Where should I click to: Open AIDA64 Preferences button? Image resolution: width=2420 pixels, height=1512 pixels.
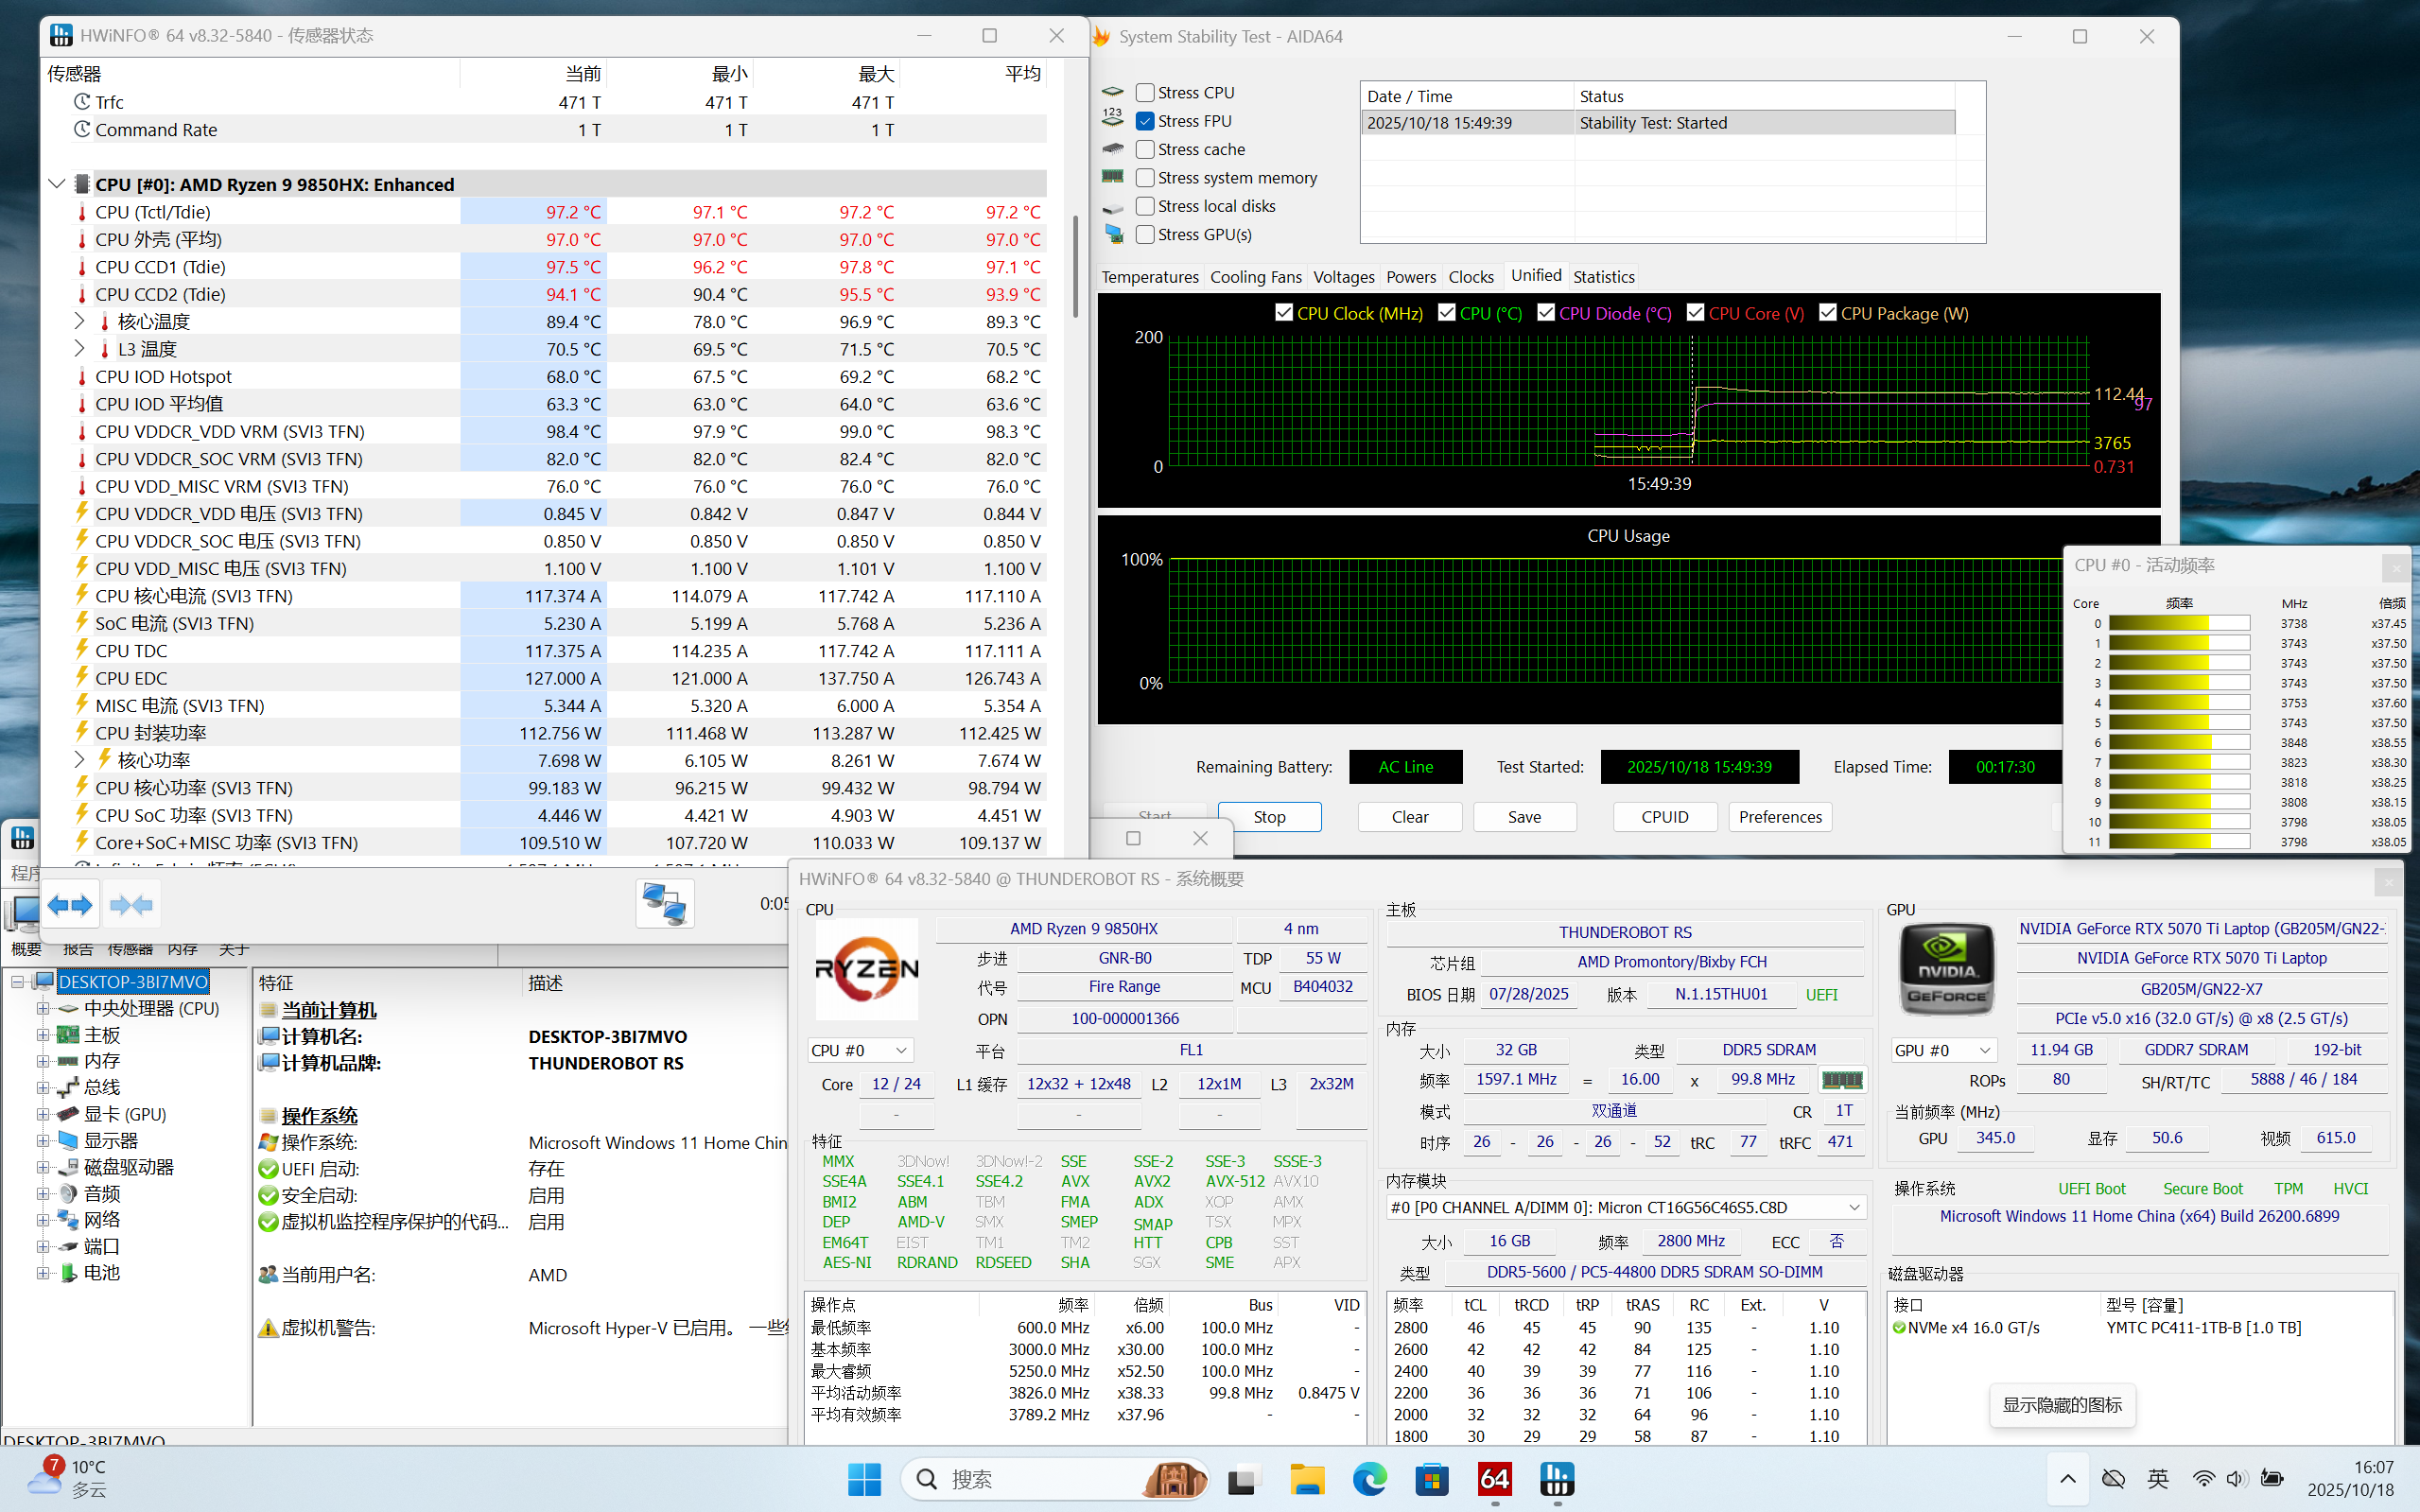[x=1779, y=817]
